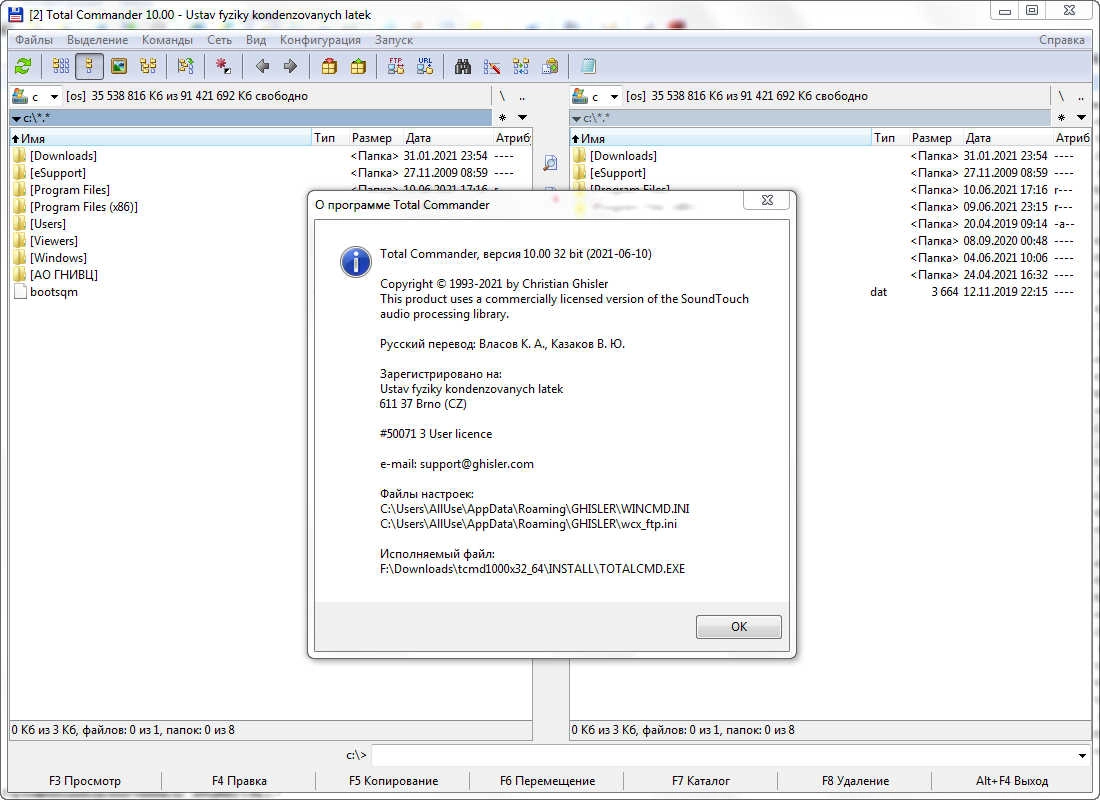
Task: Show the directory tree view
Action: pos(148,67)
